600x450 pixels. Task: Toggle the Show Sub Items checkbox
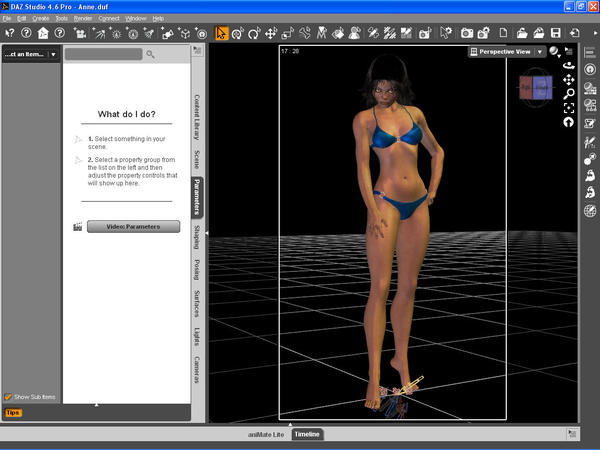pyautogui.click(x=9, y=397)
